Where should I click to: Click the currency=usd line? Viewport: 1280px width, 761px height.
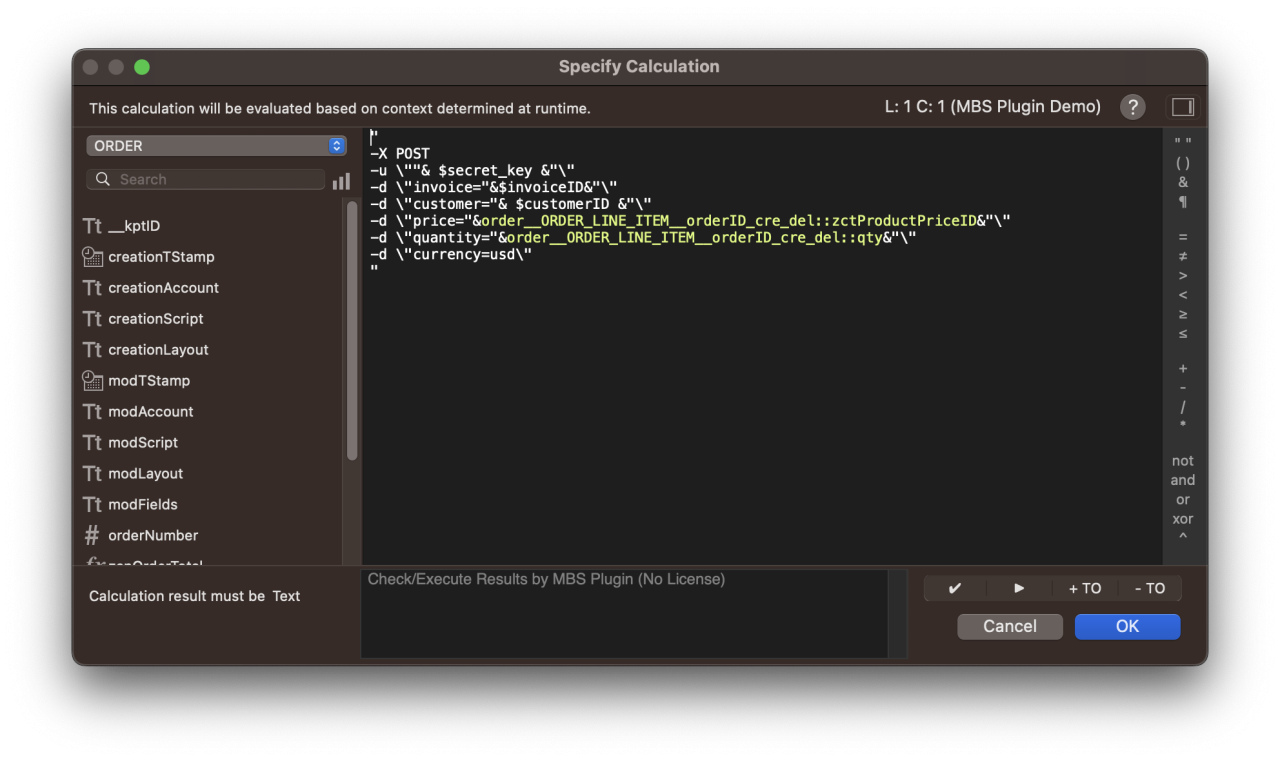(x=451, y=254)
